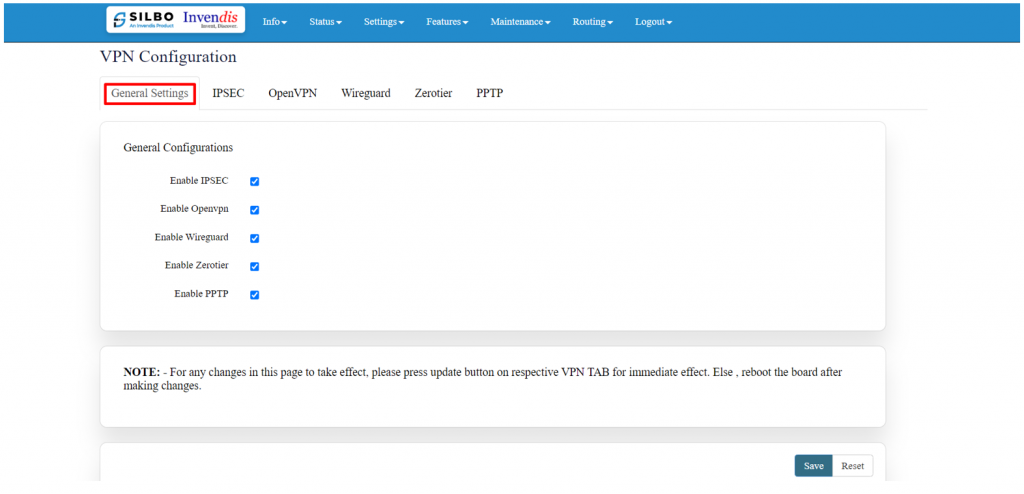Open the PPTP tab
The width and height of the screenshot is (1024, 494).
[x=489, y=93]
